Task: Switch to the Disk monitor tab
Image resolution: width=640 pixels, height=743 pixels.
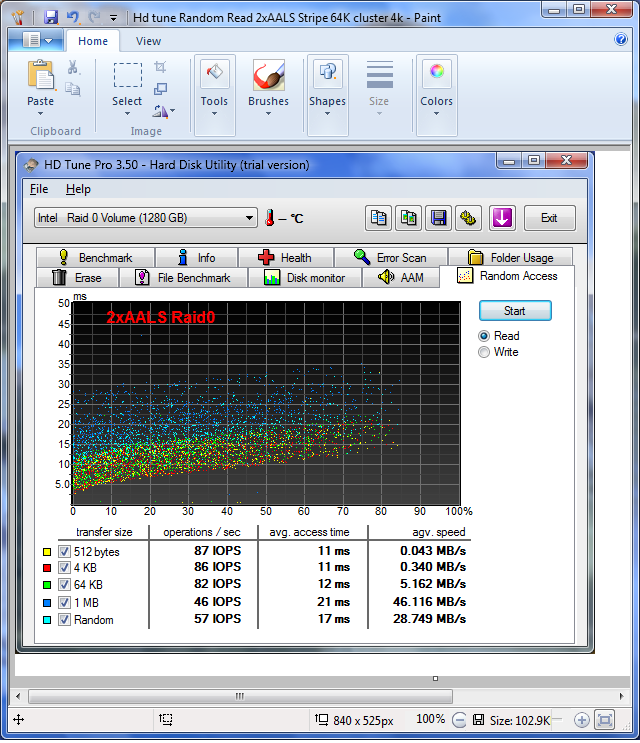Action: coord(305,278)
